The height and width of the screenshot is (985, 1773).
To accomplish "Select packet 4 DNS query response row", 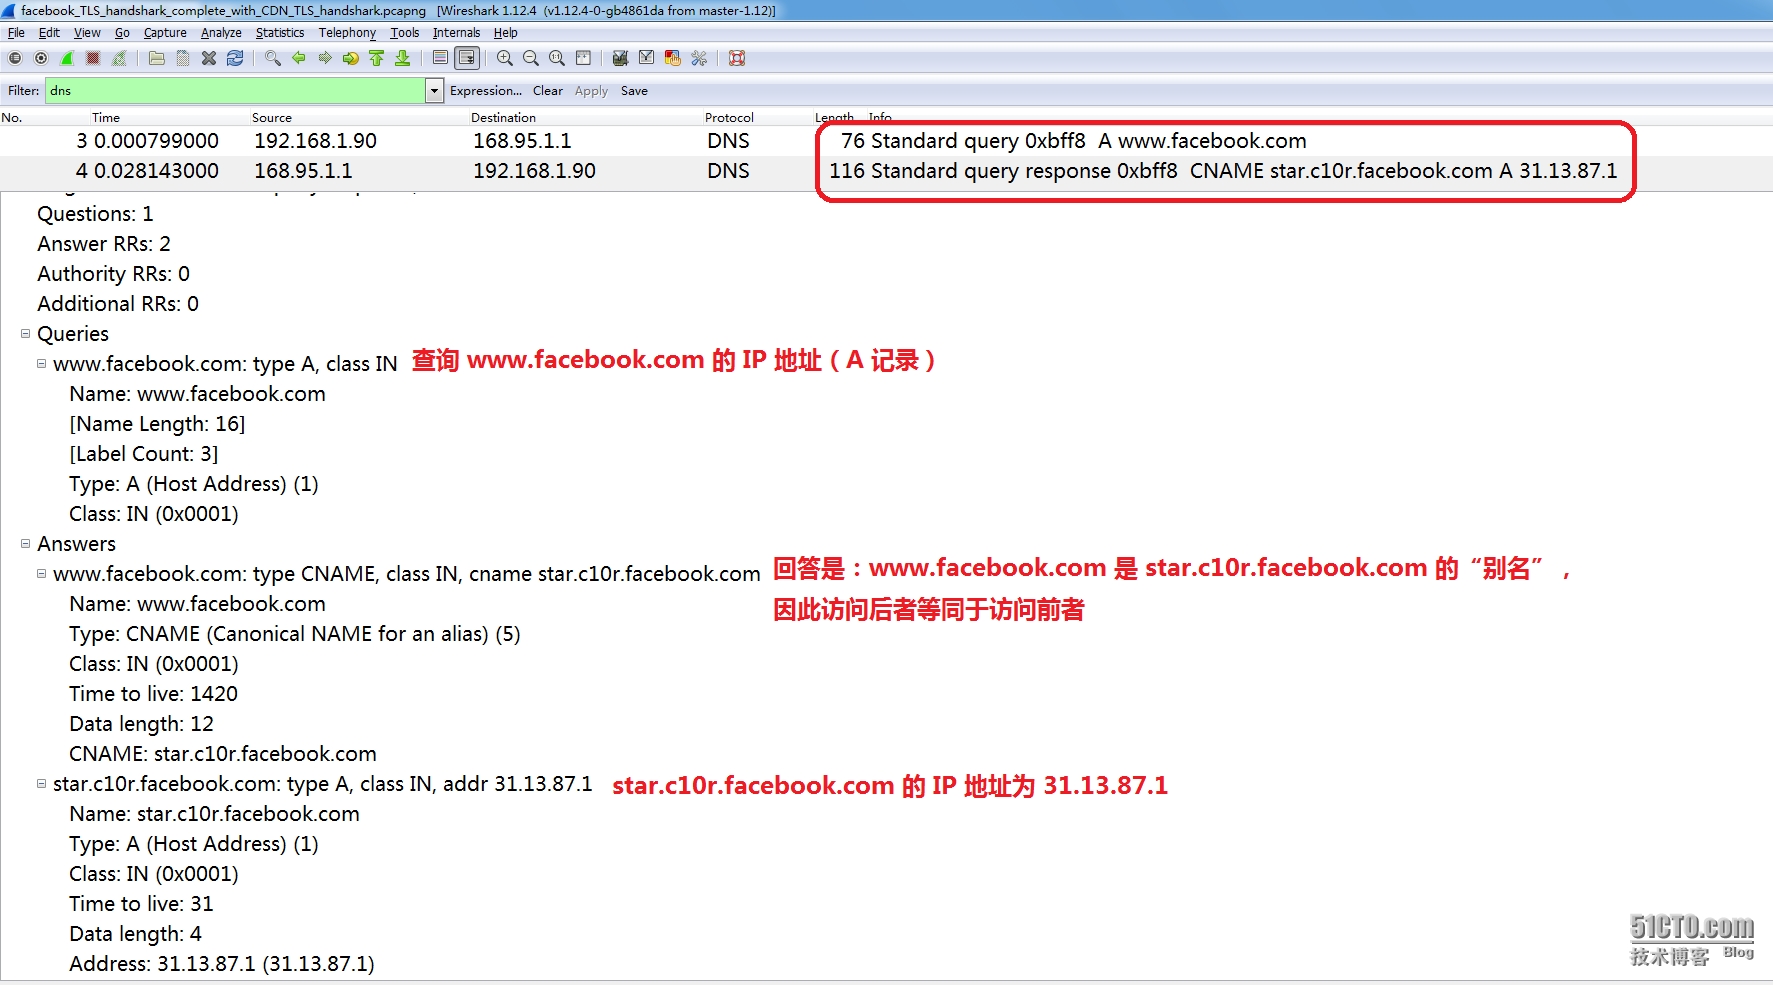I will 886,171.
